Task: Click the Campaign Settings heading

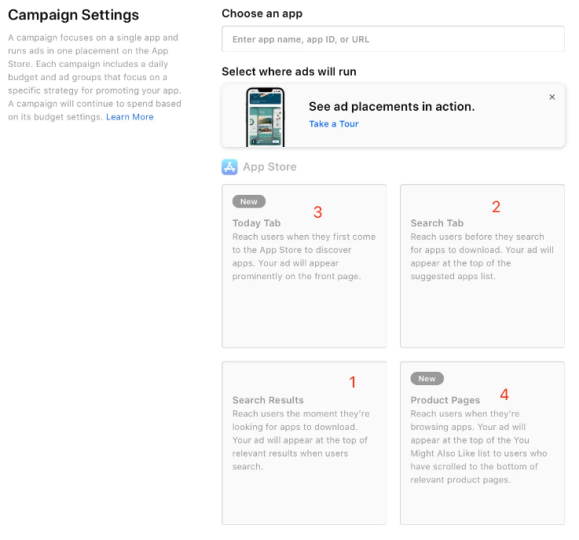Action: click(73, 15)
